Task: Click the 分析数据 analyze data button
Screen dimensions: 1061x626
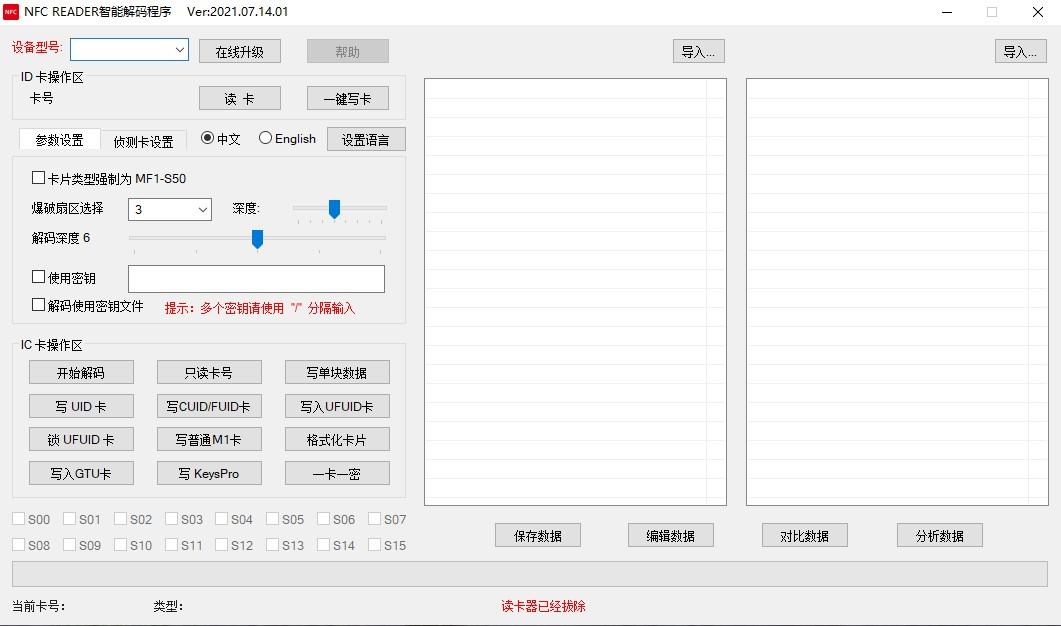Action: (939, 536)
